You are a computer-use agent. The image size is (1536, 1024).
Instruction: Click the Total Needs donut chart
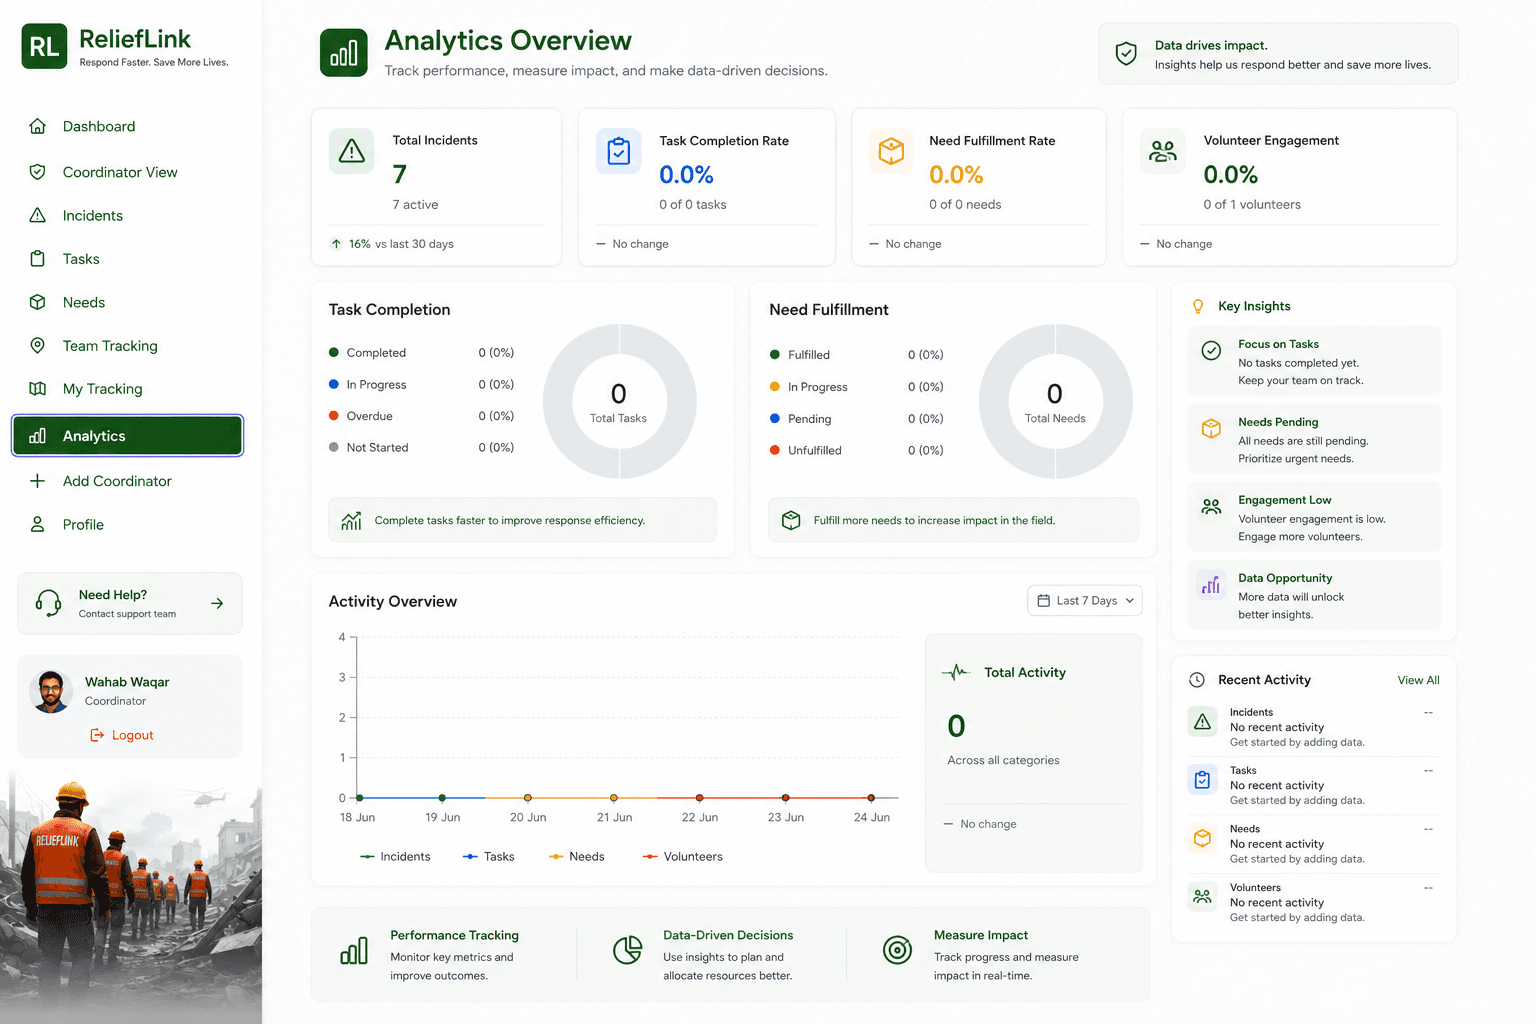coord(1055,401)
